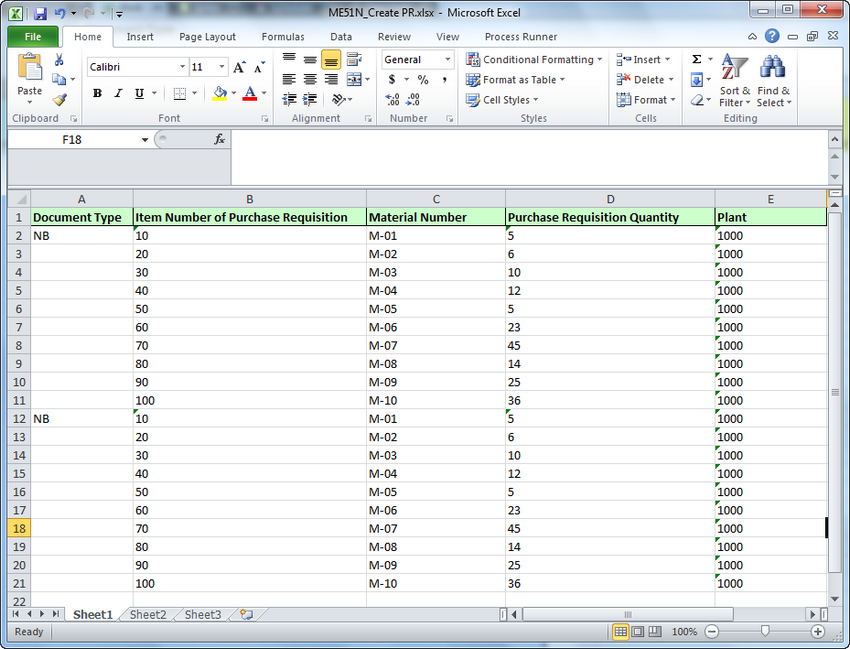Open the Page Layout ribbon tab

pos(206,37)
